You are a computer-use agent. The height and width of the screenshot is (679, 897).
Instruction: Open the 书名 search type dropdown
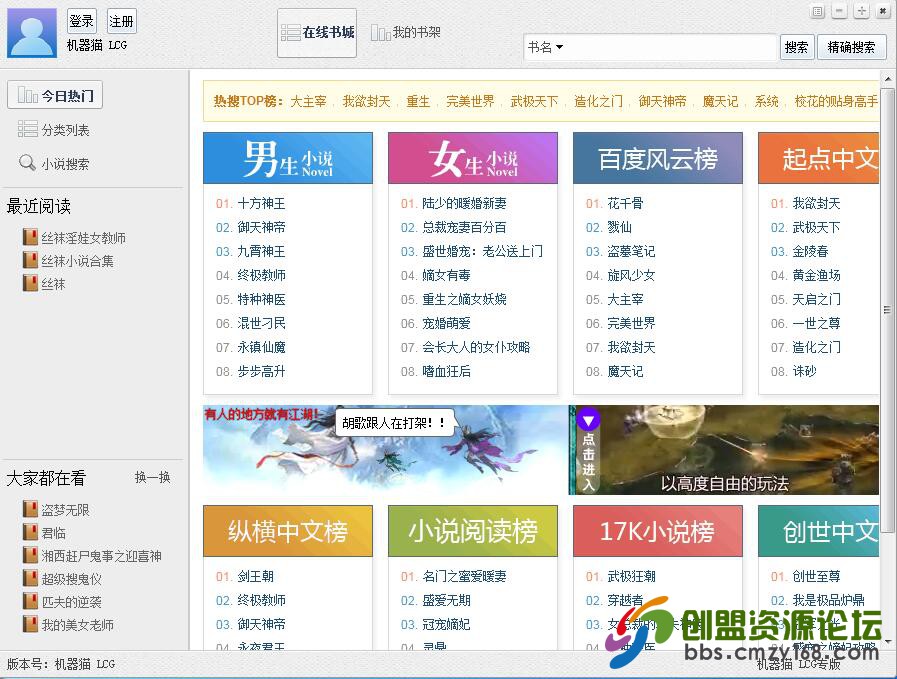pyautogui.click(x=545, y=47)
